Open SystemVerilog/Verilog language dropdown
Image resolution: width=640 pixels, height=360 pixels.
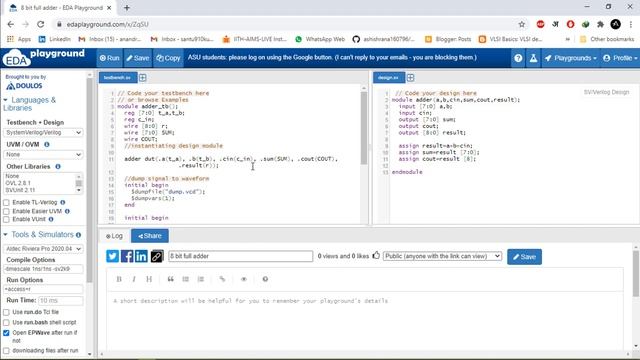point(43,133)
